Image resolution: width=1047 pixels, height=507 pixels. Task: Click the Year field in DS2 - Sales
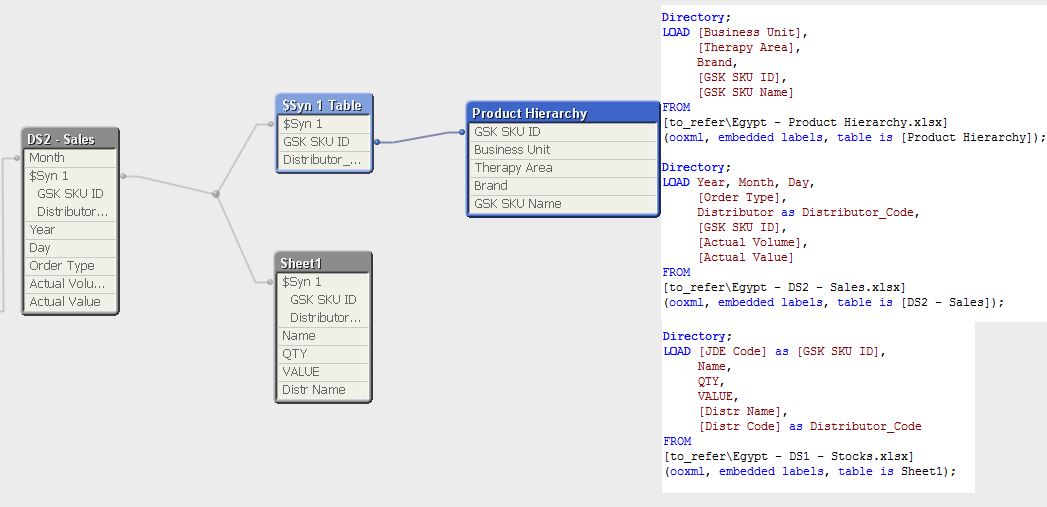(42, 230)
